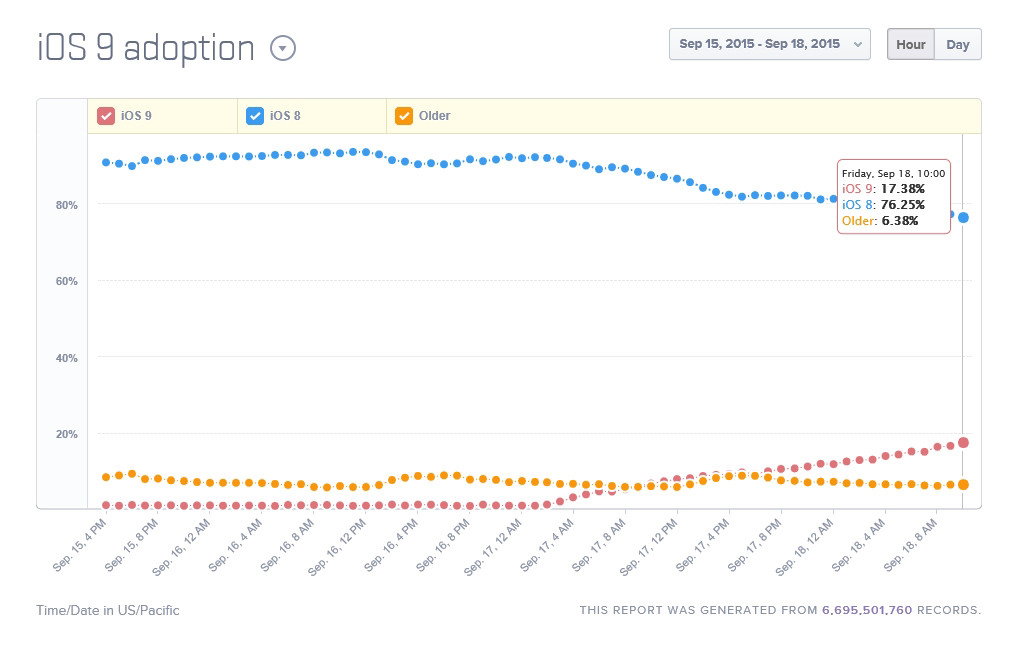This screenshot has height=648, width=1025.
Task: Click the iOS 9 legend label
Action: tap(136, 116)
